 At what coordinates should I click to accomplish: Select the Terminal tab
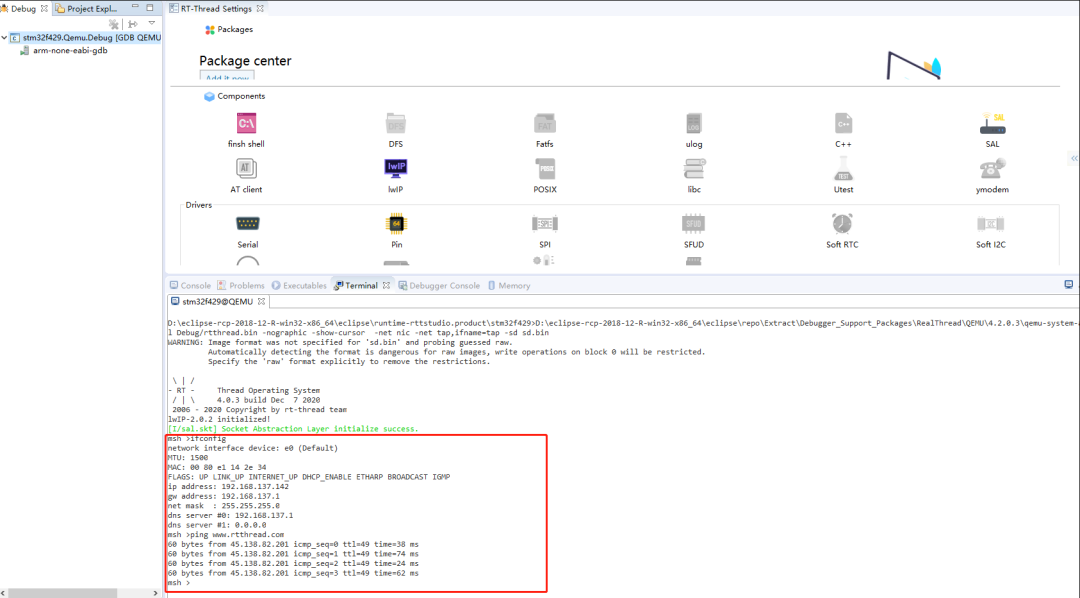coord(355,285)
